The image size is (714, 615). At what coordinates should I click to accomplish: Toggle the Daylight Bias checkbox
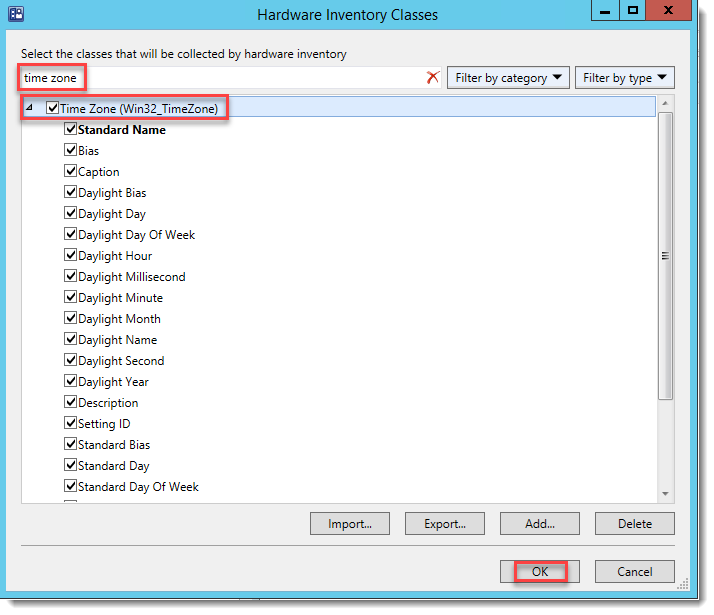[x=71, y=192]
